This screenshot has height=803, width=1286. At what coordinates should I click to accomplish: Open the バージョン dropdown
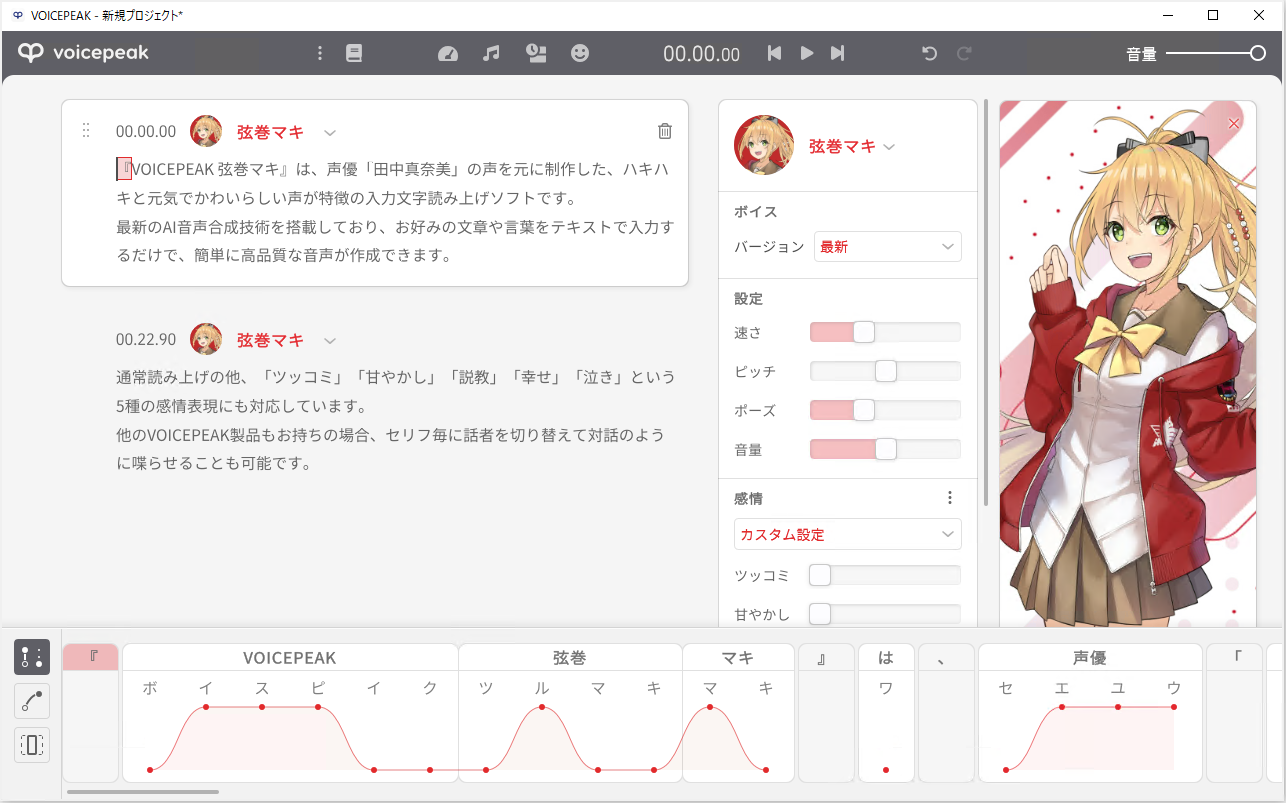887,246
